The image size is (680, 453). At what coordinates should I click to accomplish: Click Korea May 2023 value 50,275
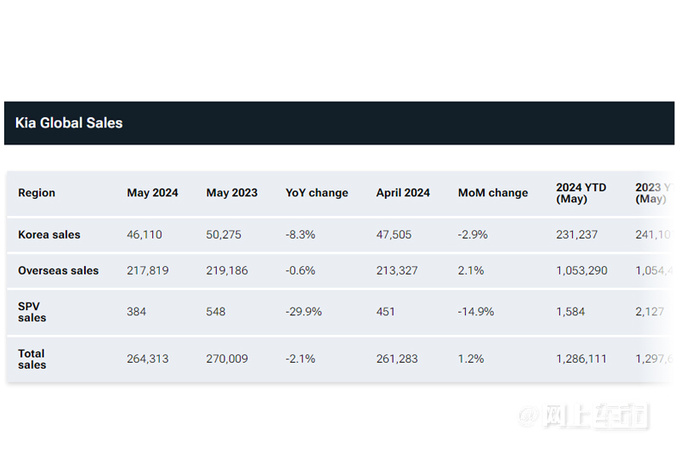point(224,235)
